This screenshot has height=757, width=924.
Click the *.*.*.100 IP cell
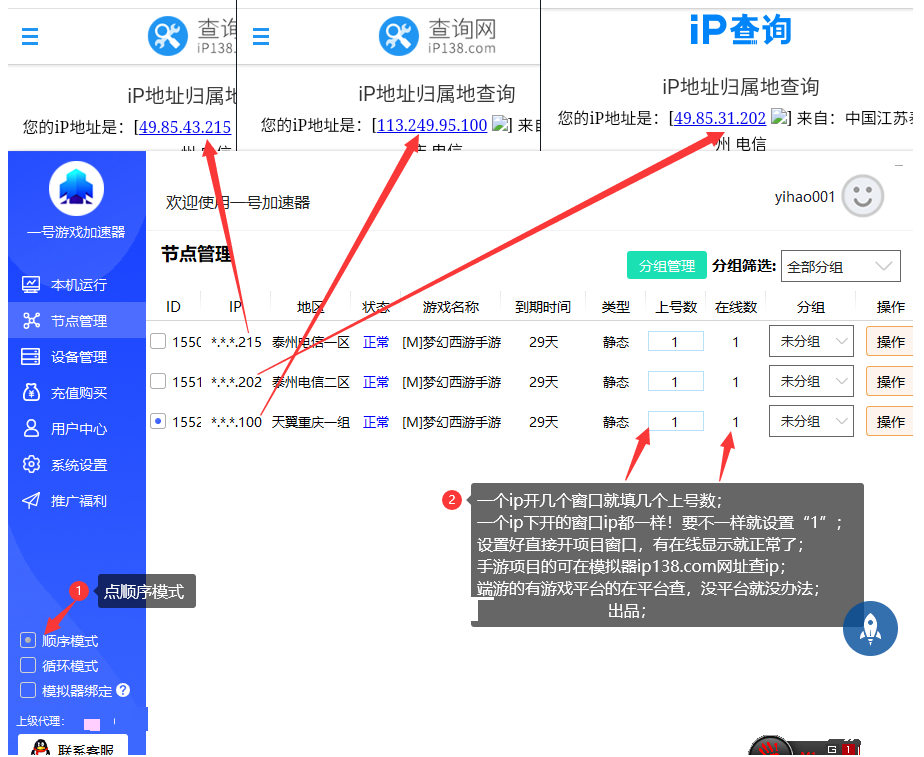click(x=236, y=422)
